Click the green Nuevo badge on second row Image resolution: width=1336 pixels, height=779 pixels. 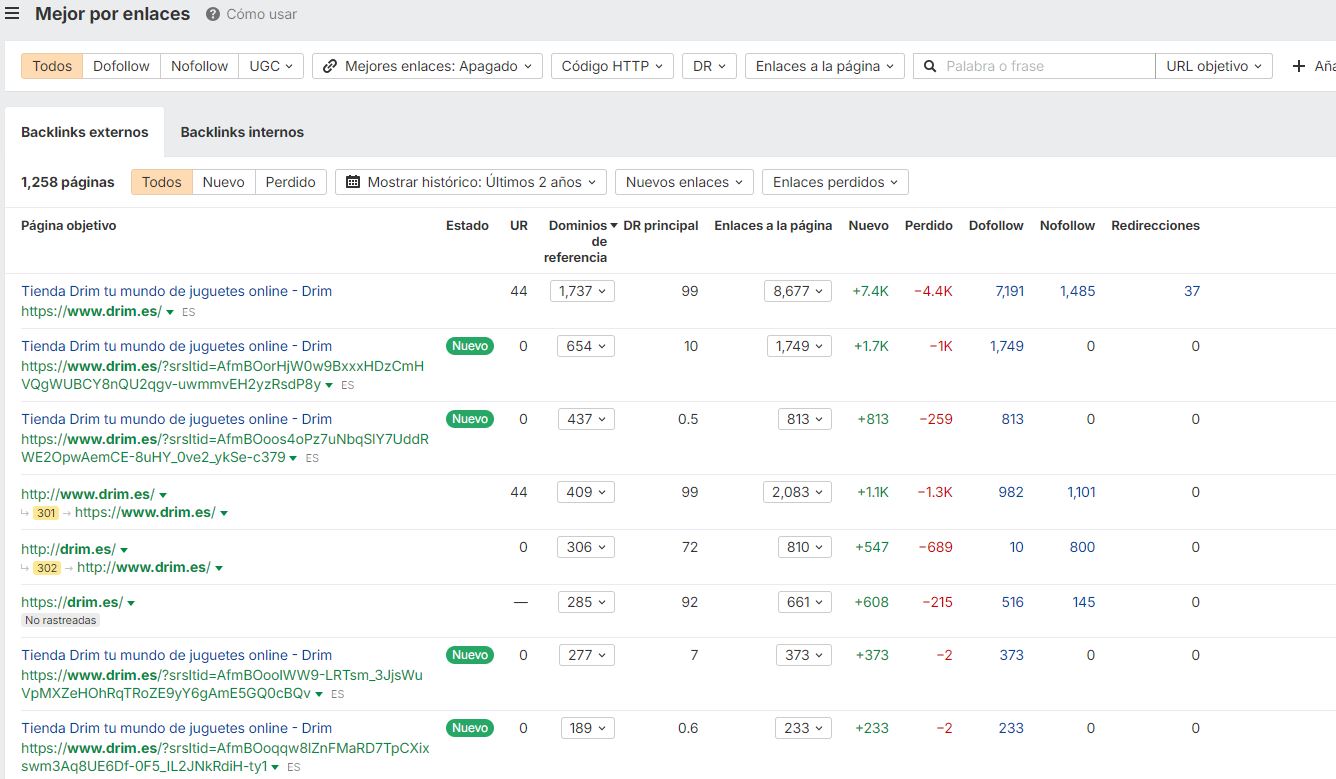click(x=469, y=346)
